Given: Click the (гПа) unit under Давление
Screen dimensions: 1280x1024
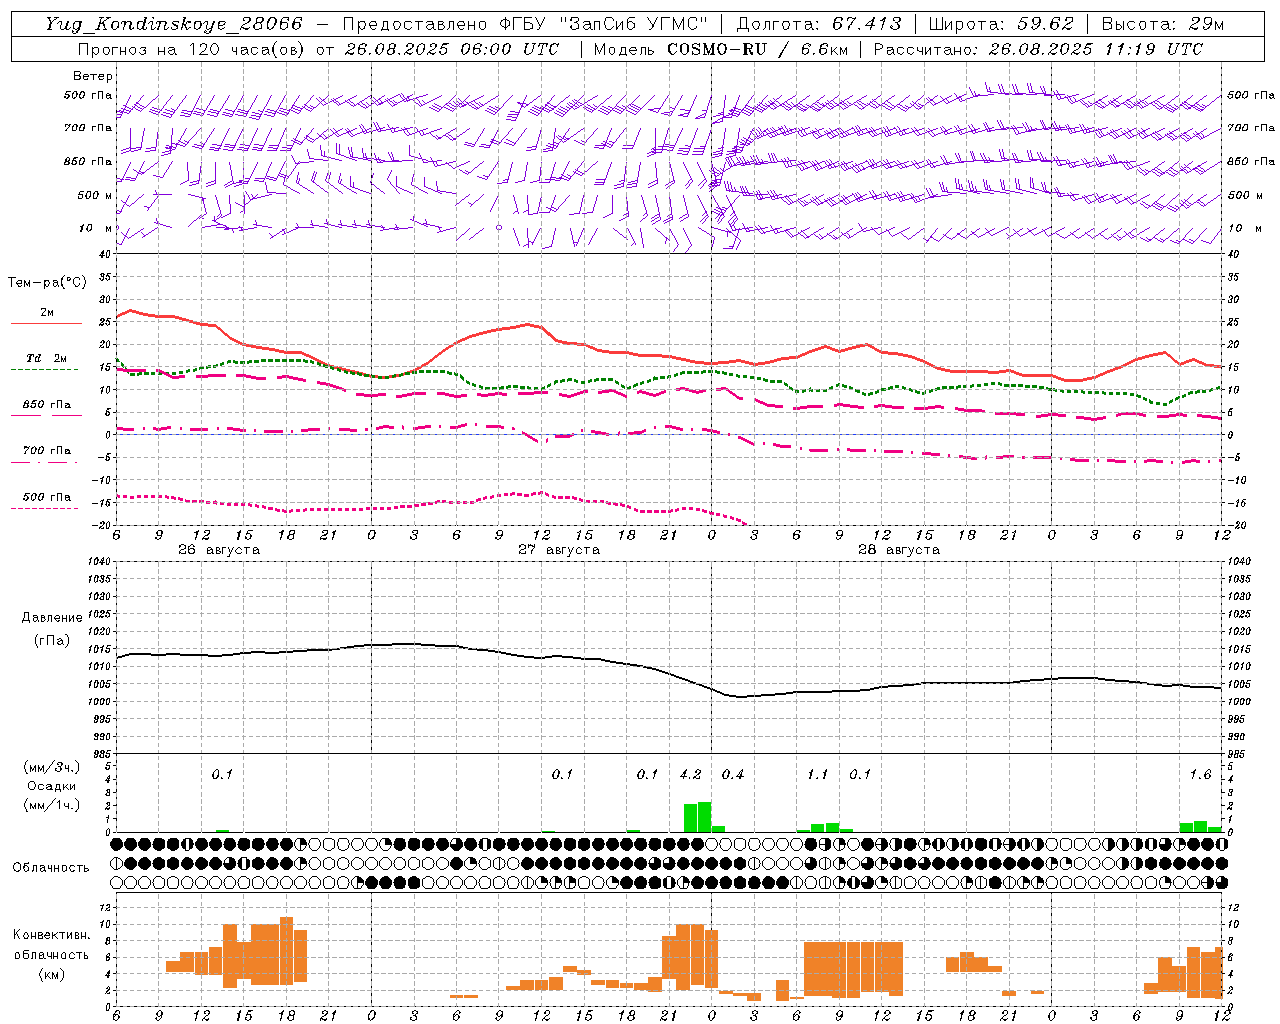Looking at the screenshot, I should coord(52,641).
